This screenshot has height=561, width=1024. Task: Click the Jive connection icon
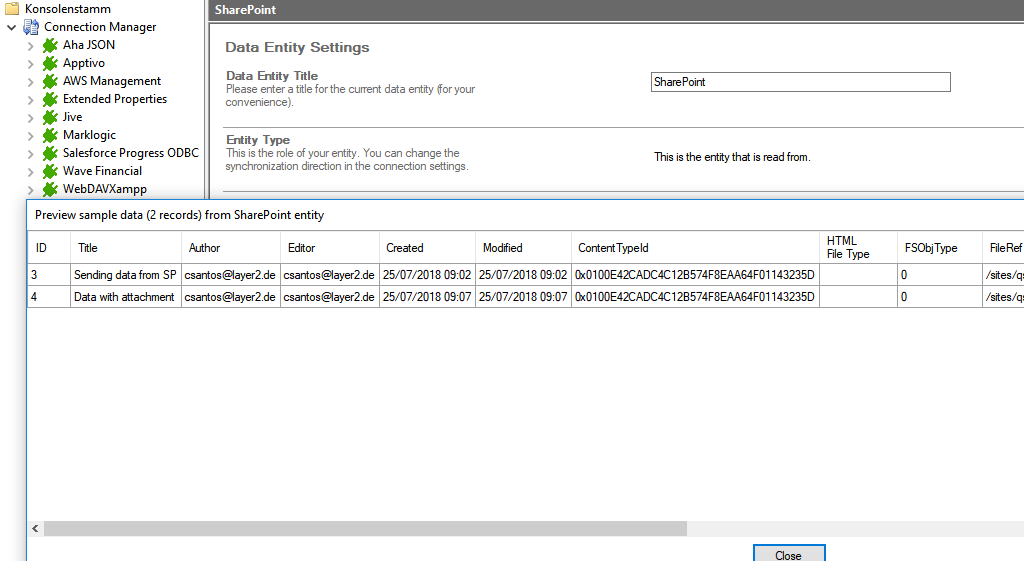pyautogui.click(x=50, y=117)
